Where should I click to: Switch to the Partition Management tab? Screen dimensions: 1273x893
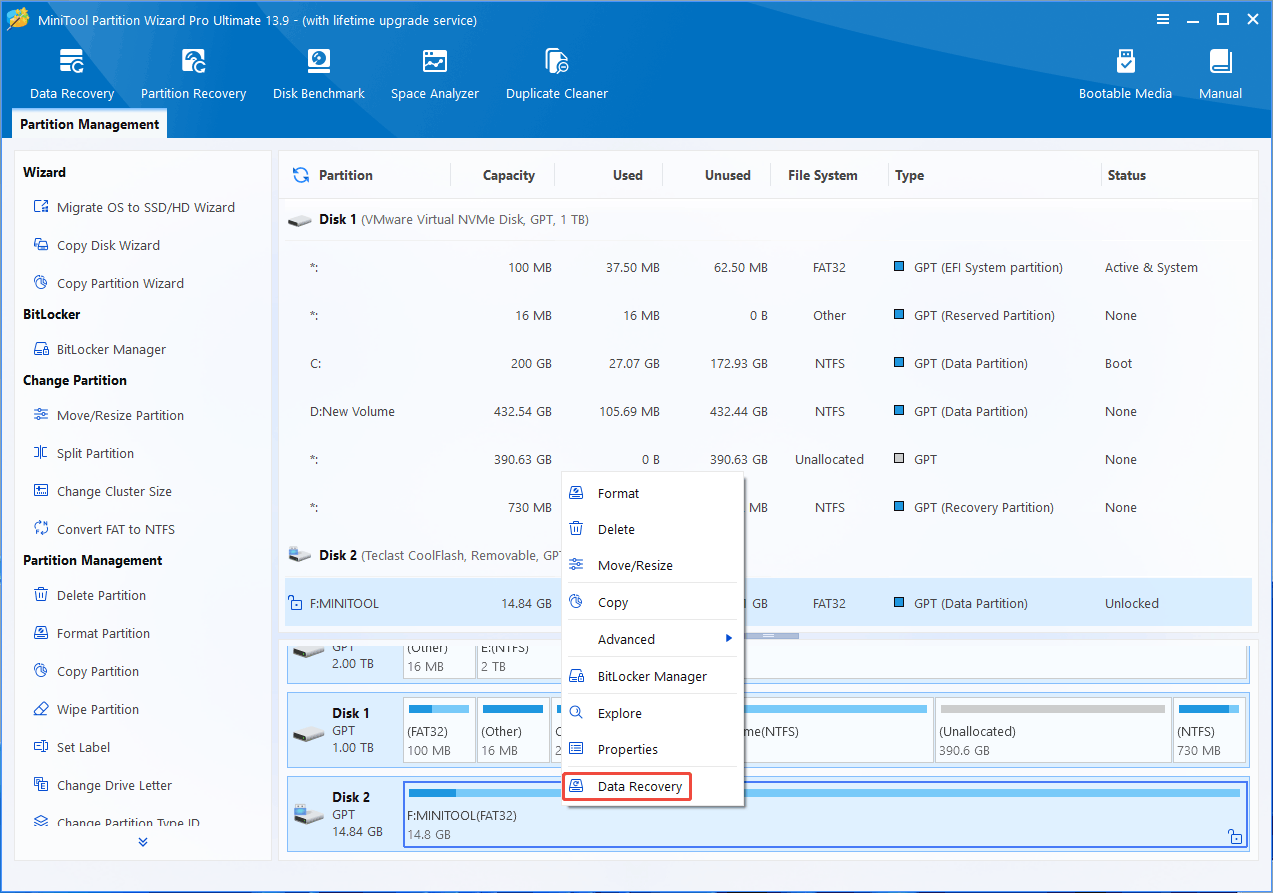coord(90,124)
